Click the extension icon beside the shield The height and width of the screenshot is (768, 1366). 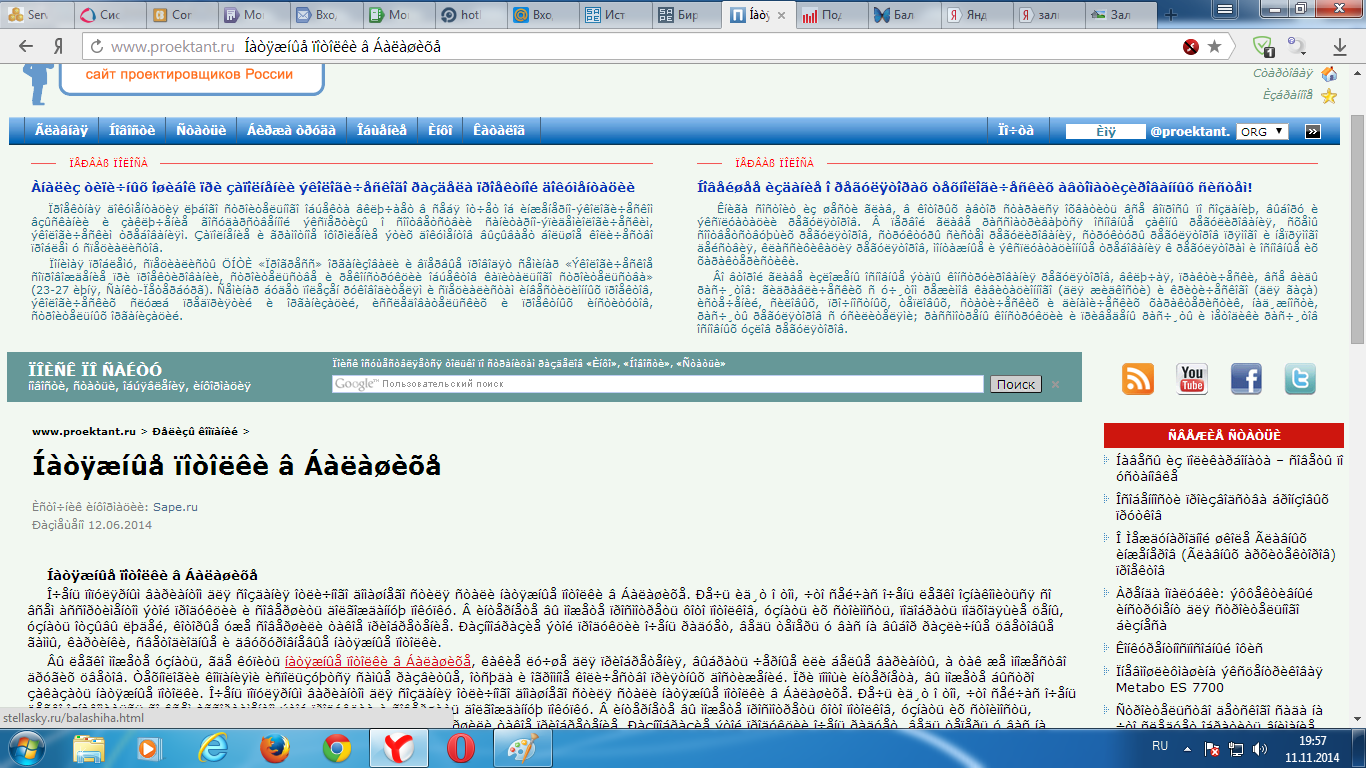(1297, 46)
